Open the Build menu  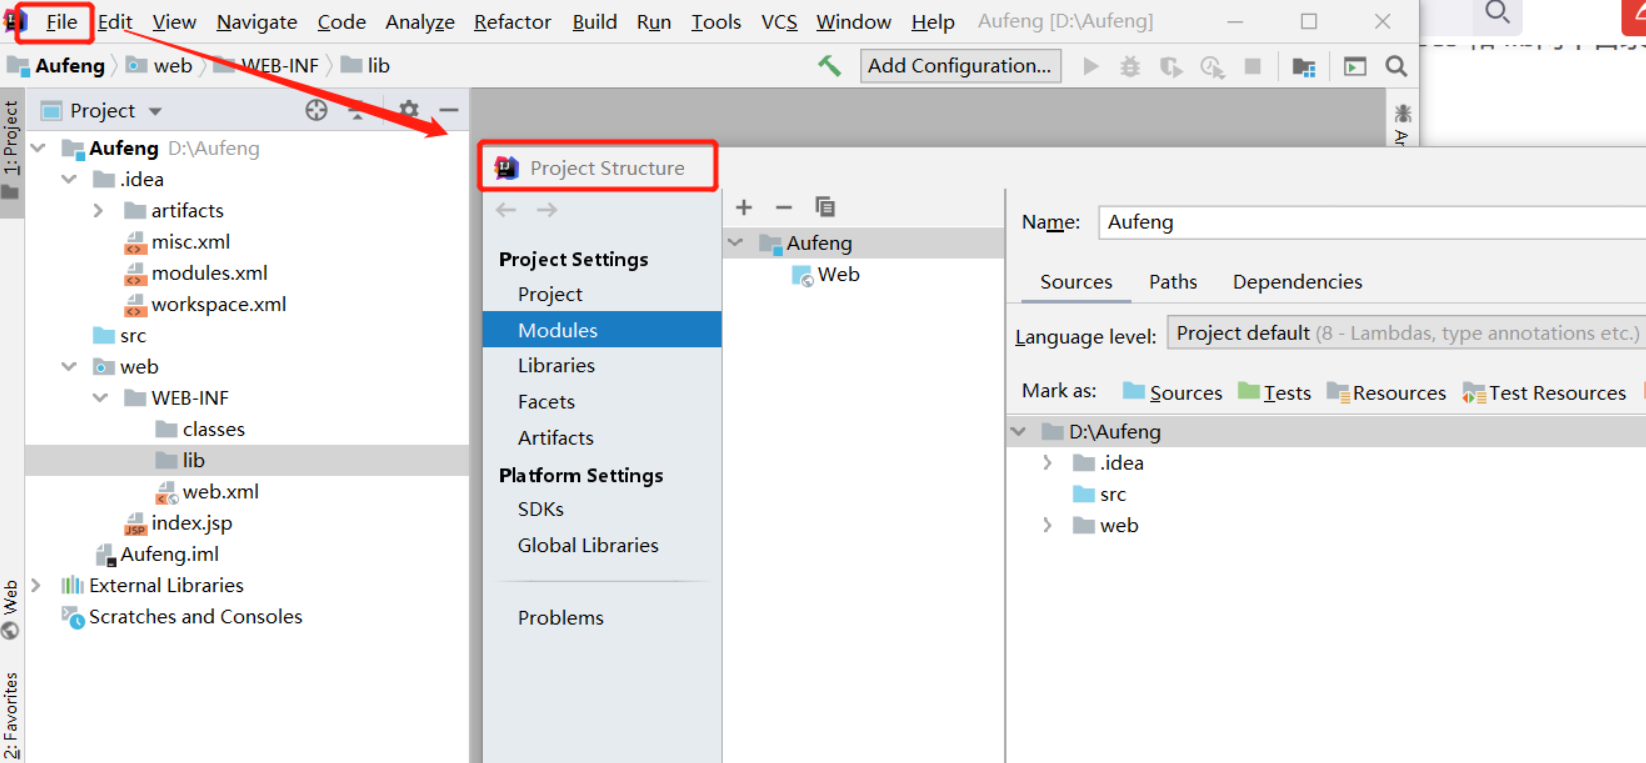click(594, 22)
